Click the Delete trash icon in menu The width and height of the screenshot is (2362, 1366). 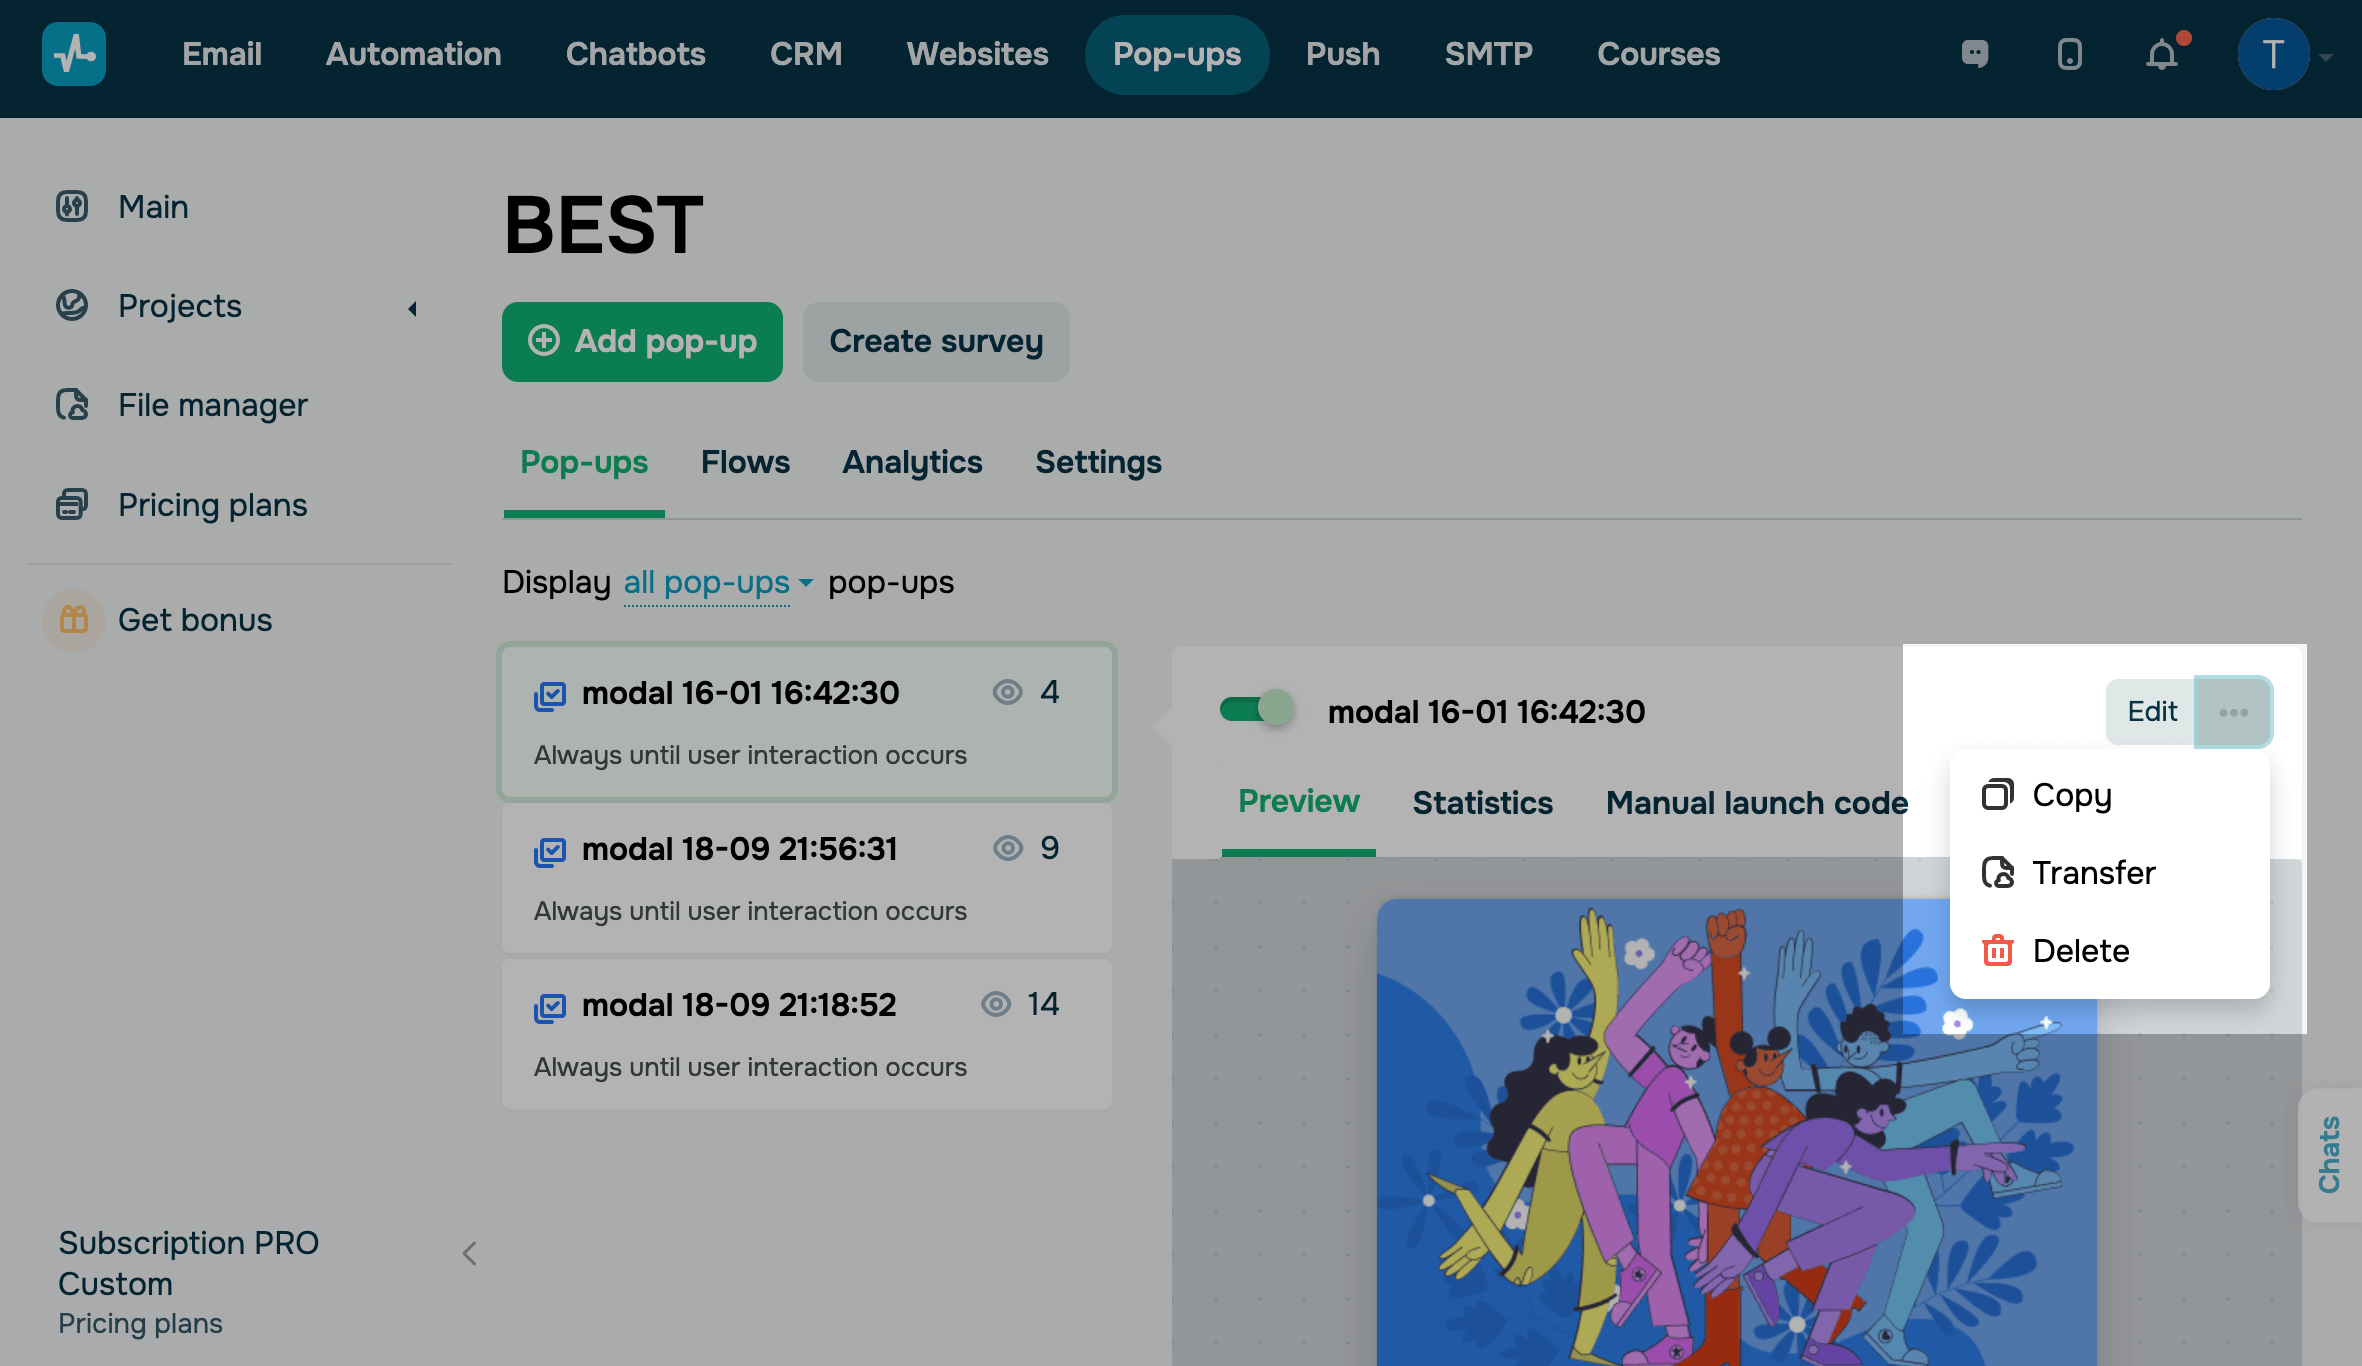click(1998, 950)
